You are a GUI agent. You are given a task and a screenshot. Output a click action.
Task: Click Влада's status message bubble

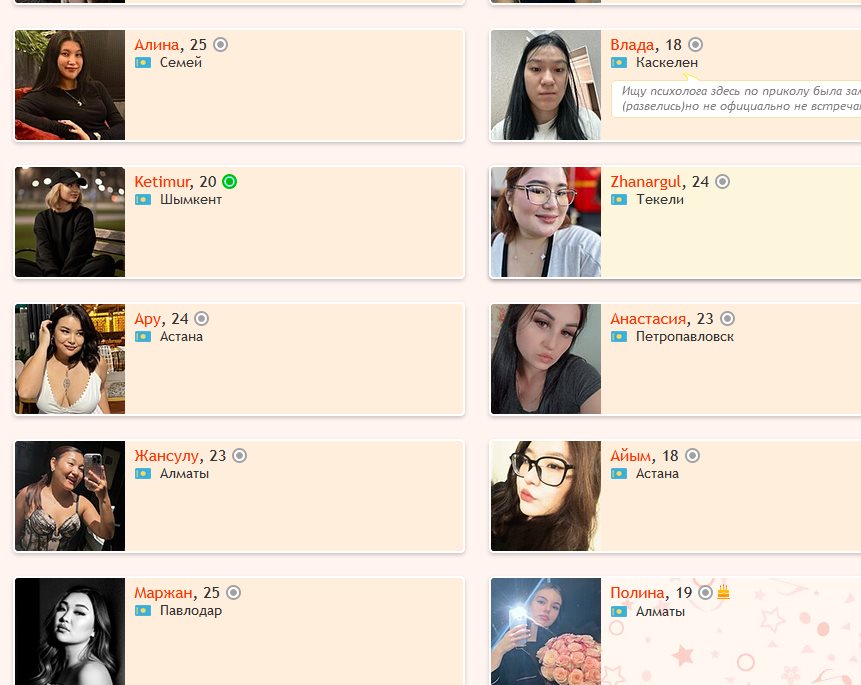[x=736, y=99]
